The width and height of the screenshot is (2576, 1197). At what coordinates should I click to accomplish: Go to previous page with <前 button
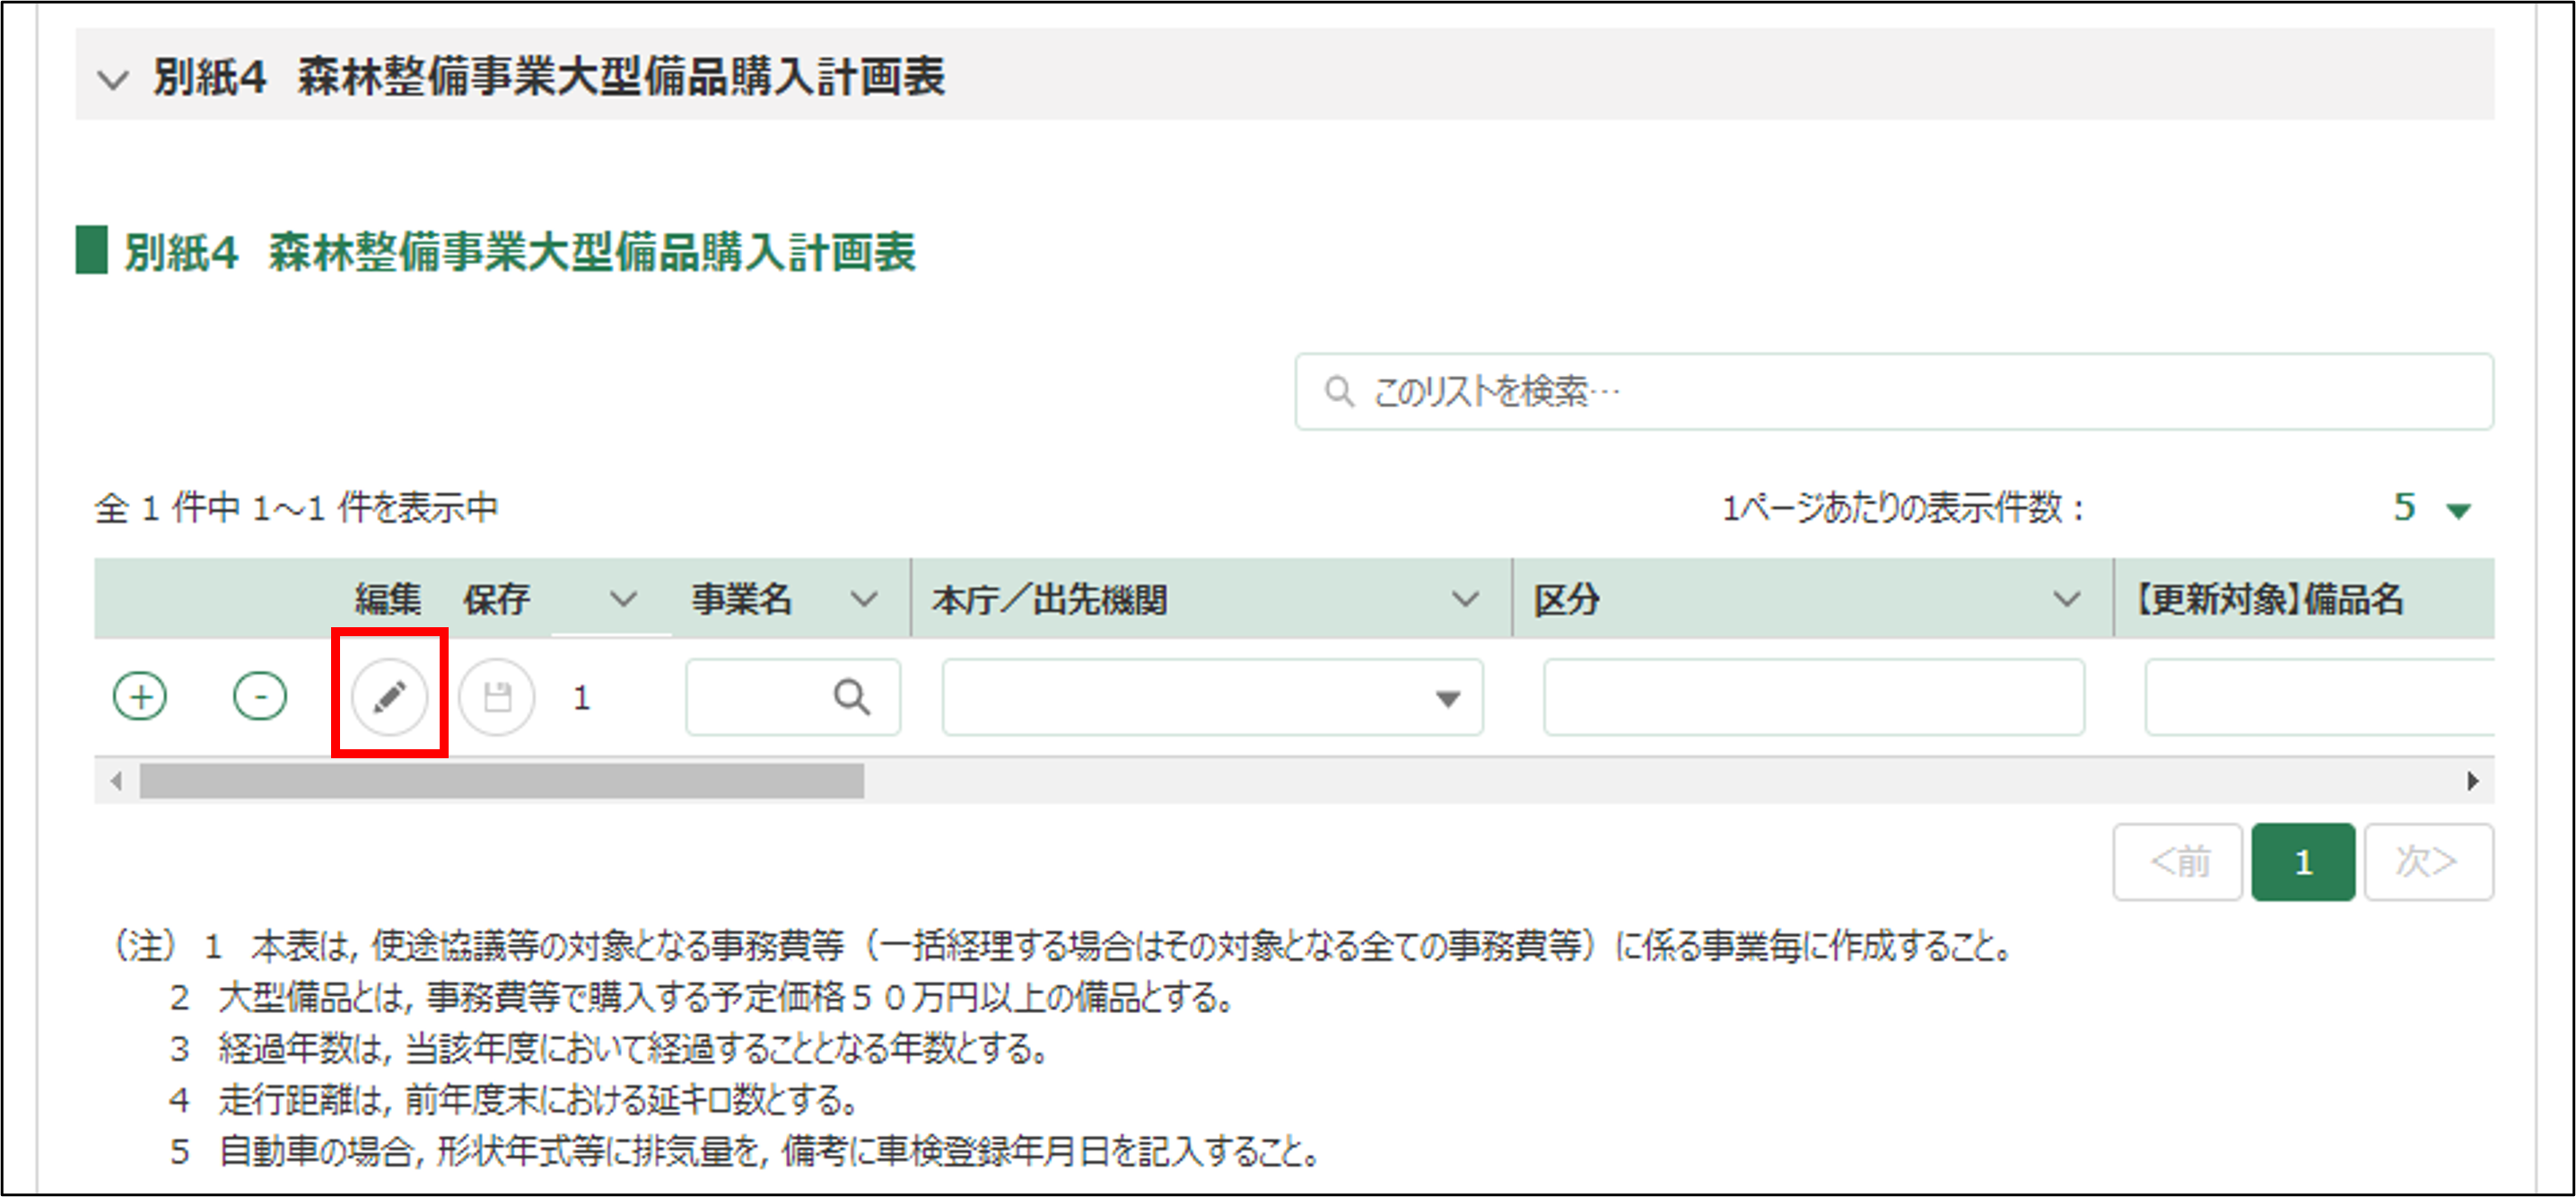[2177, 861]
